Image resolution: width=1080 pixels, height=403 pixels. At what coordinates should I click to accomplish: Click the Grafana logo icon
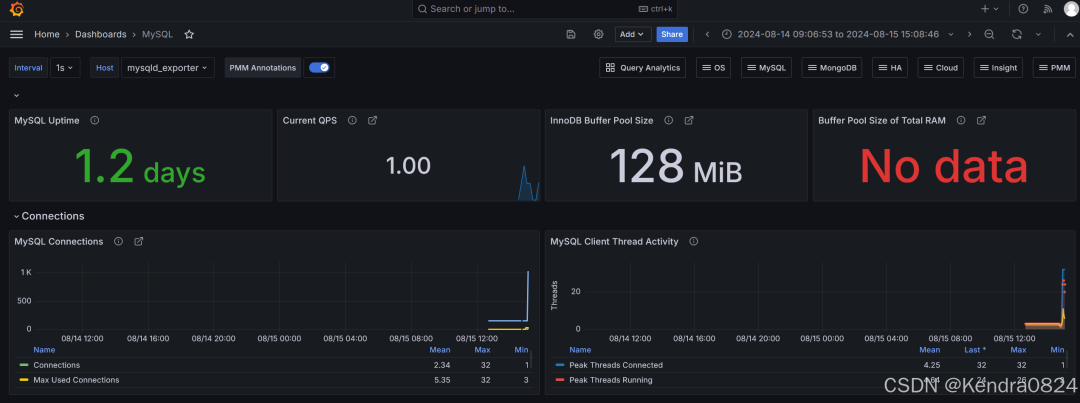(x=17, y=9)
